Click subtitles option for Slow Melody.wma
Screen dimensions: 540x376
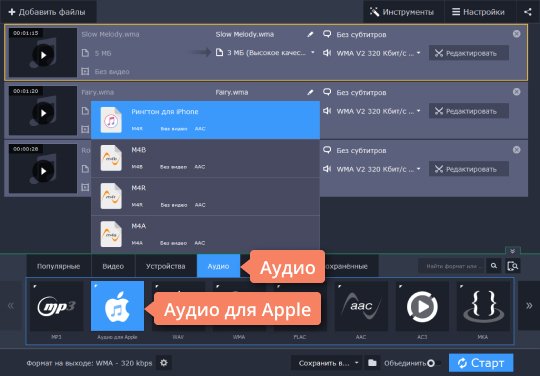click(x=355, y=34)
